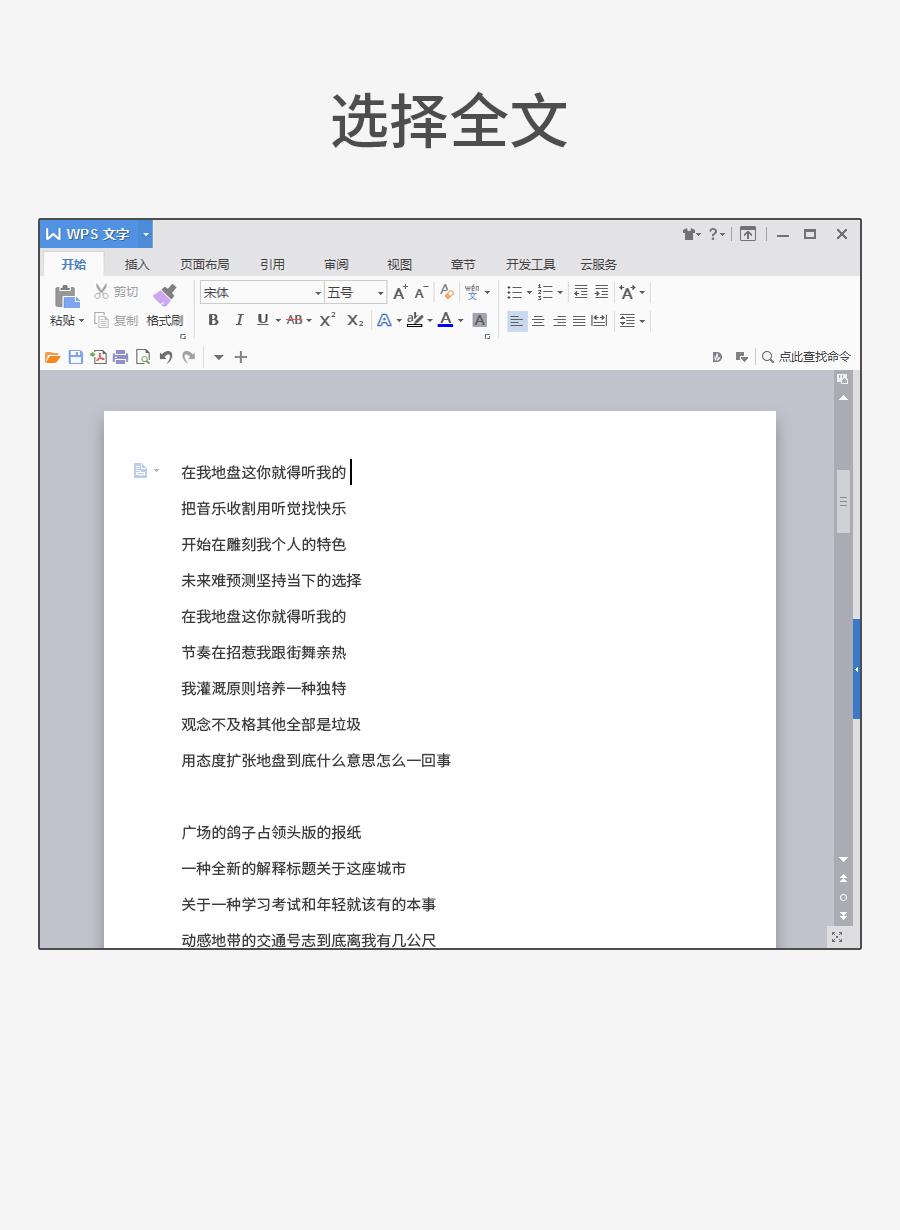Click the WPS 文字 title button
The image size is (900, 1230).
tap(89, 234)
